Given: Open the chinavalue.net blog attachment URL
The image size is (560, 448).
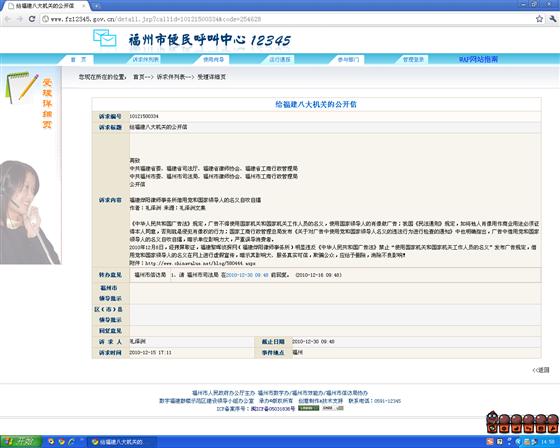Looking at the screenshot, I should 200,263.
